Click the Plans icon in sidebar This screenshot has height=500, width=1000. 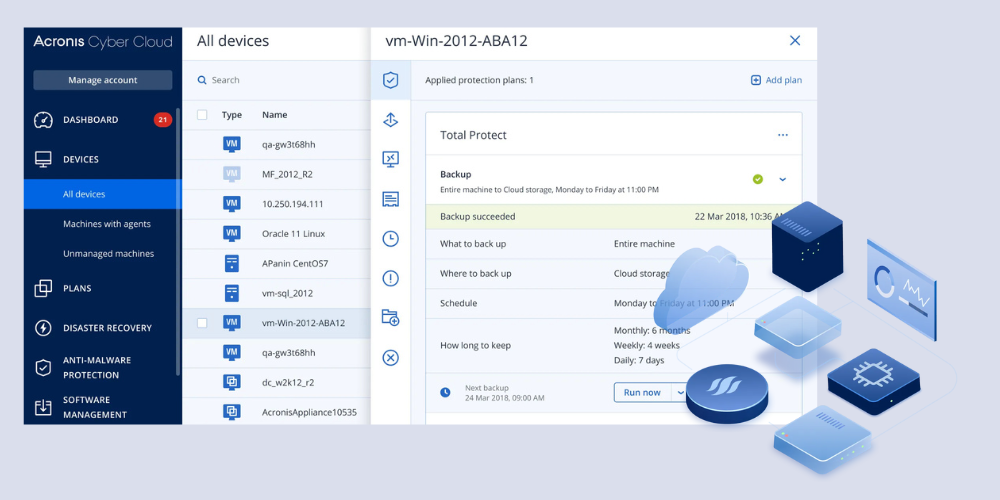pyautogui.click(x=43, y=288)
